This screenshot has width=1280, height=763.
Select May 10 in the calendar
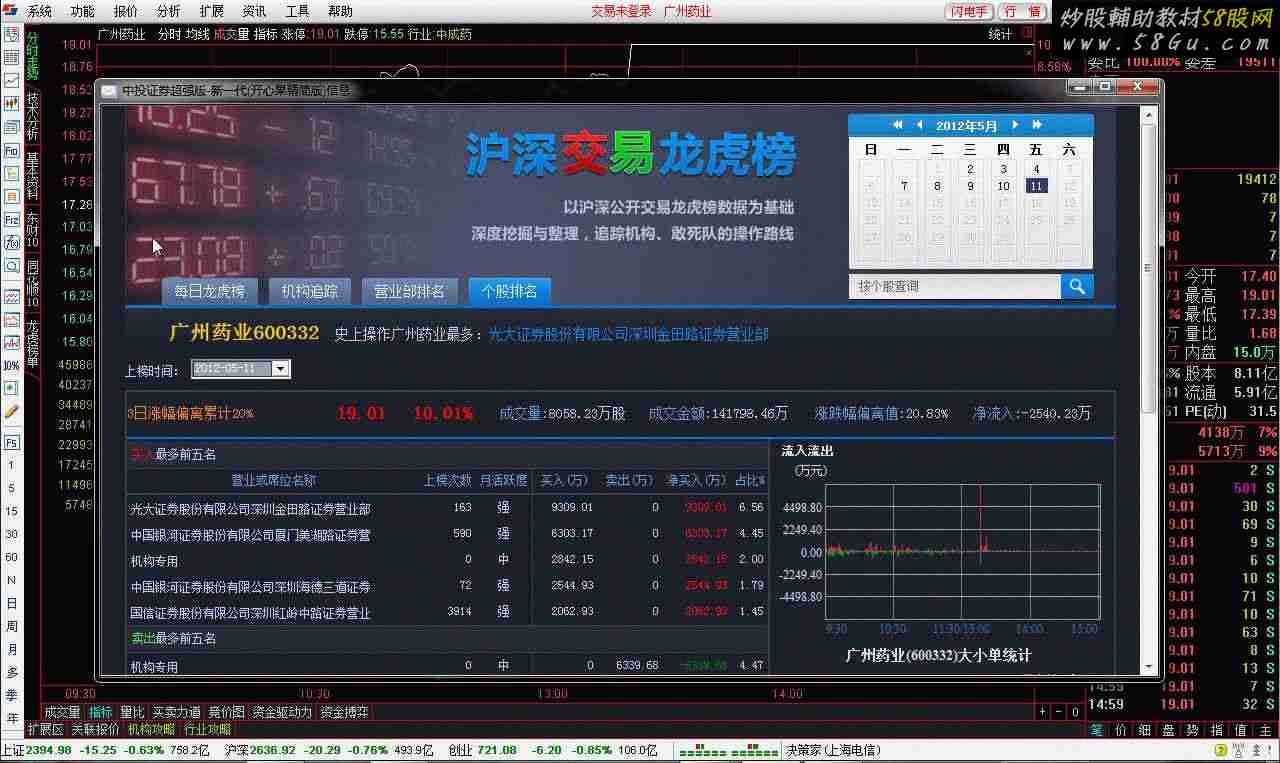point(1003,186)
